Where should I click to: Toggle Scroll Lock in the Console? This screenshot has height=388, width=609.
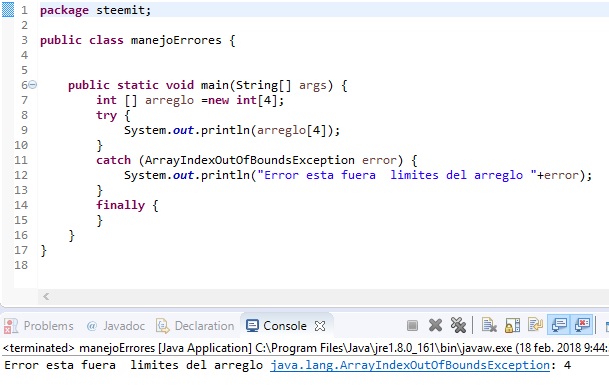(x=512, y=325)
